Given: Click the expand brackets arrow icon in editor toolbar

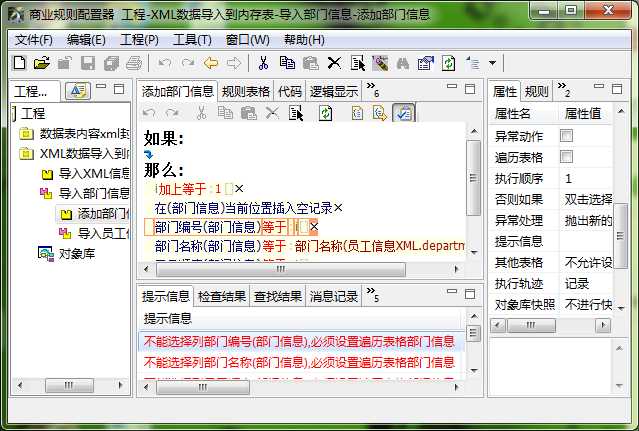Looking at the screenshot, I should point(380,113).
